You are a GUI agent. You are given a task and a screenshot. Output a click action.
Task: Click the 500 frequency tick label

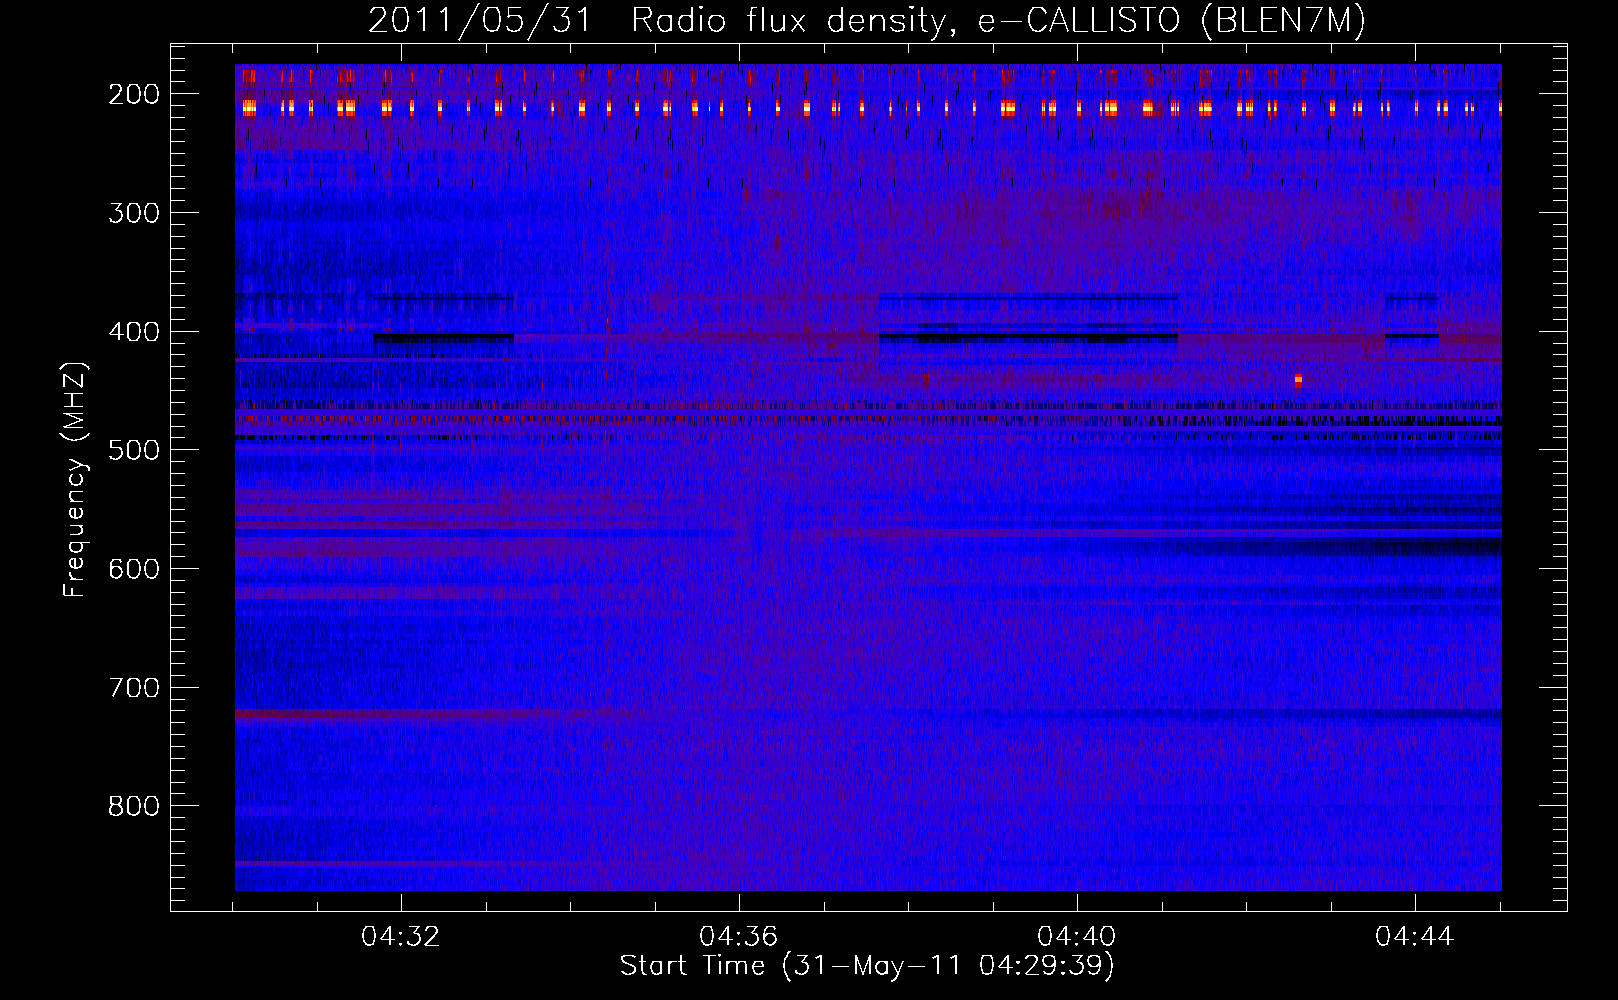[x=134, y=450]
